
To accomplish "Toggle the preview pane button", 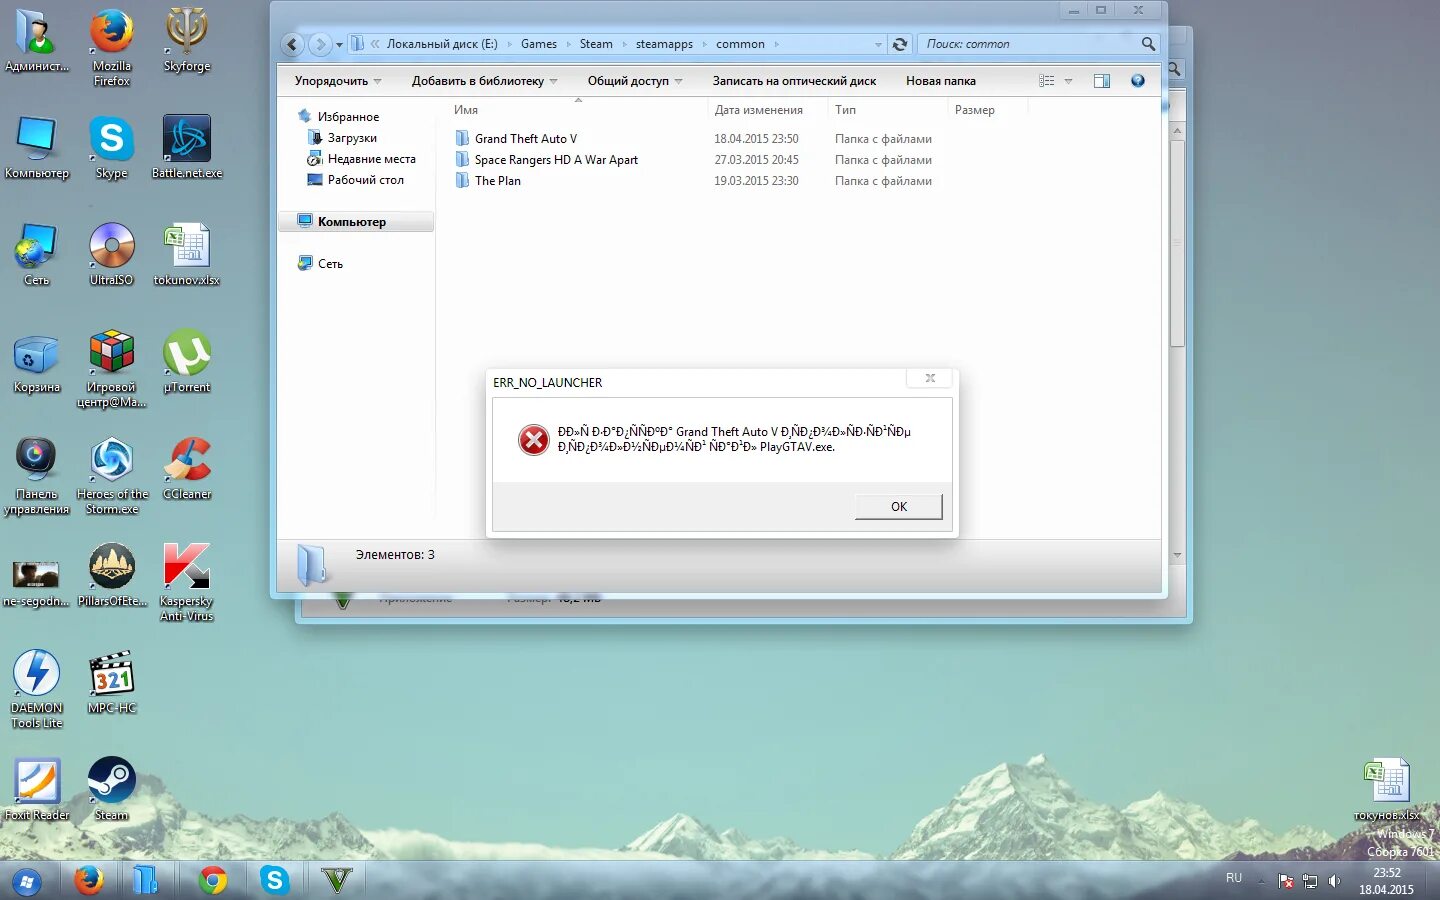I will coord(1102,81).
